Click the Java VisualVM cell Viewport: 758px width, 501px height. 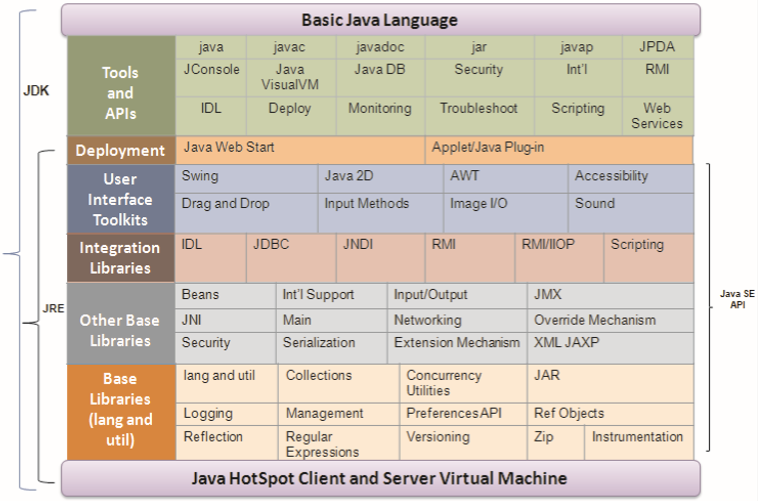click(x=289, y=77)
